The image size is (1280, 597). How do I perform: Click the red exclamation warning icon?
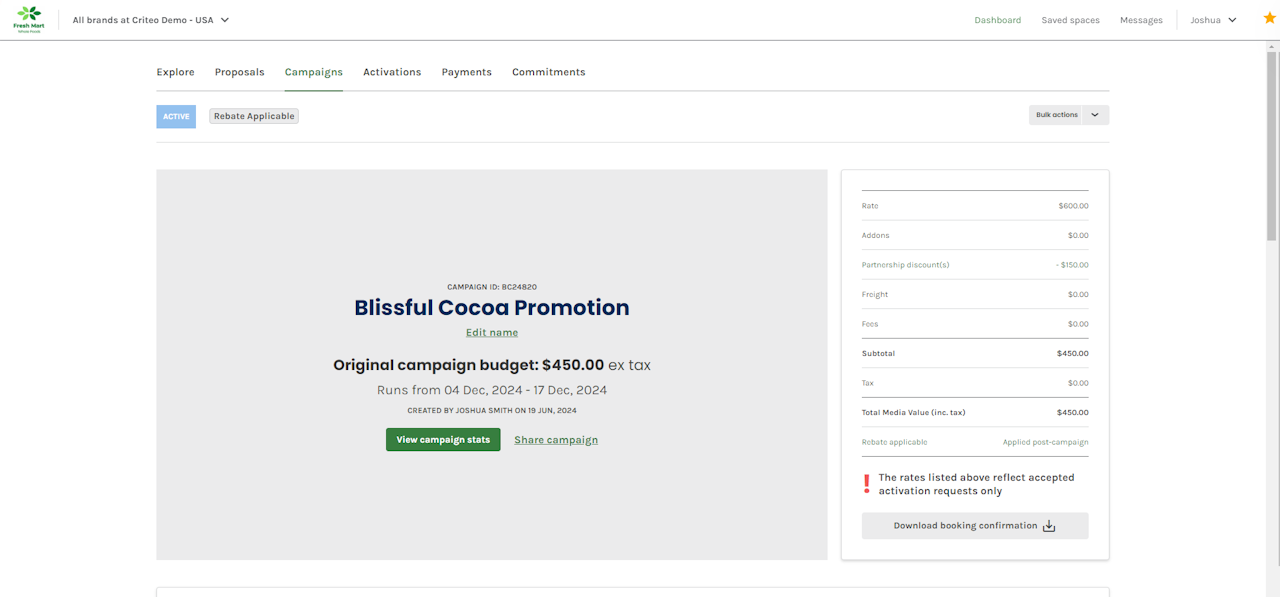tap(866, 485)
